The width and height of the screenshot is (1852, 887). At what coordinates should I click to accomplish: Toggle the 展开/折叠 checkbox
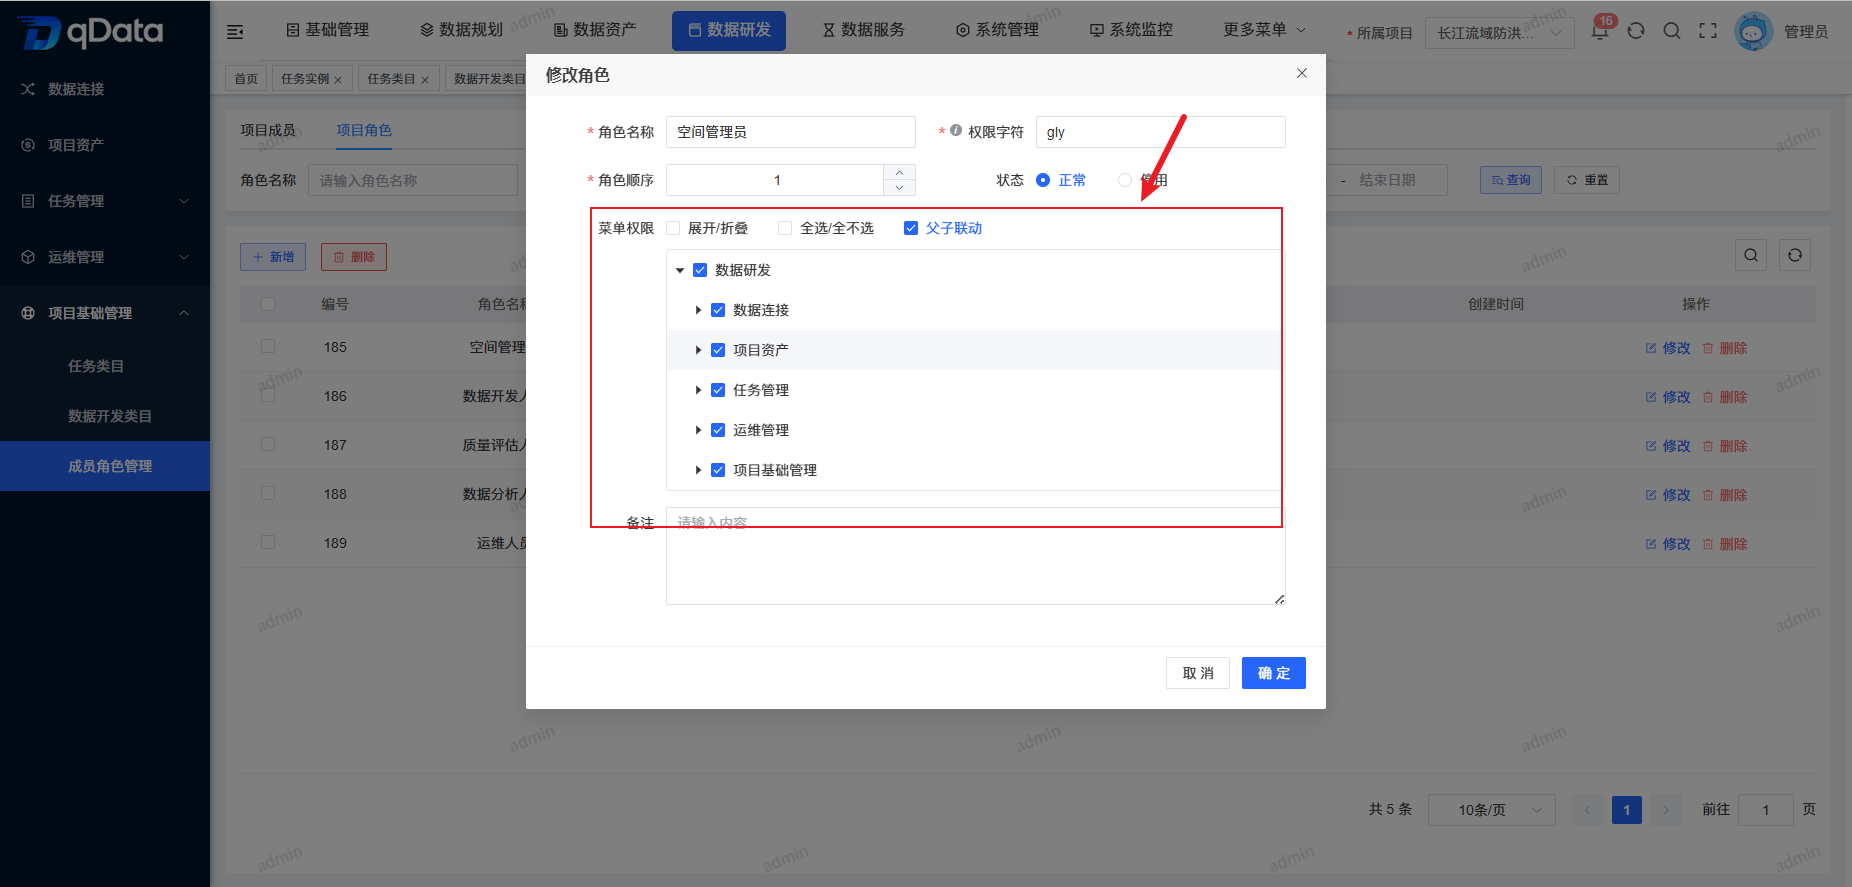(673, 228)
